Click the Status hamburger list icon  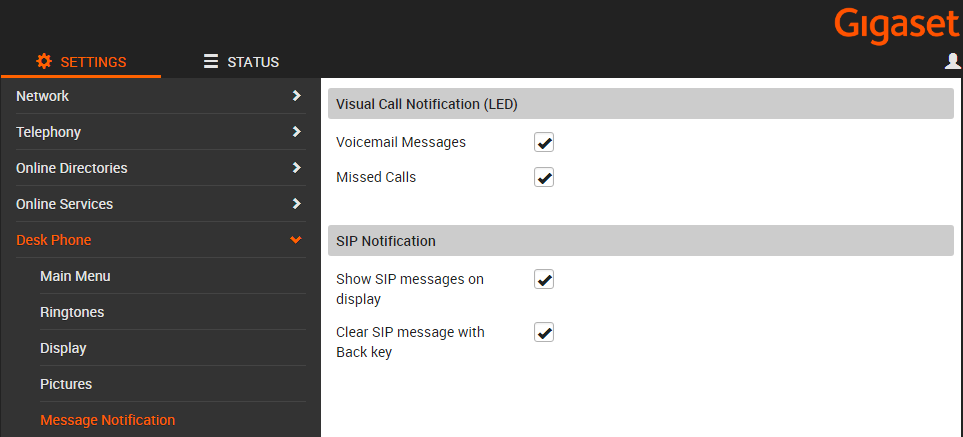tap(211, 61)
